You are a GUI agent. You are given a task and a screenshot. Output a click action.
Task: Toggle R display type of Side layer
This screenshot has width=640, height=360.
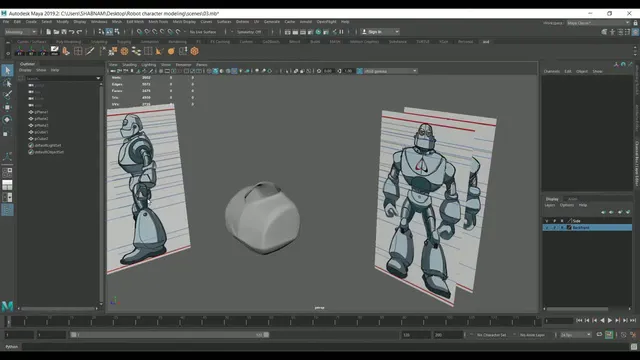point(562,221)
